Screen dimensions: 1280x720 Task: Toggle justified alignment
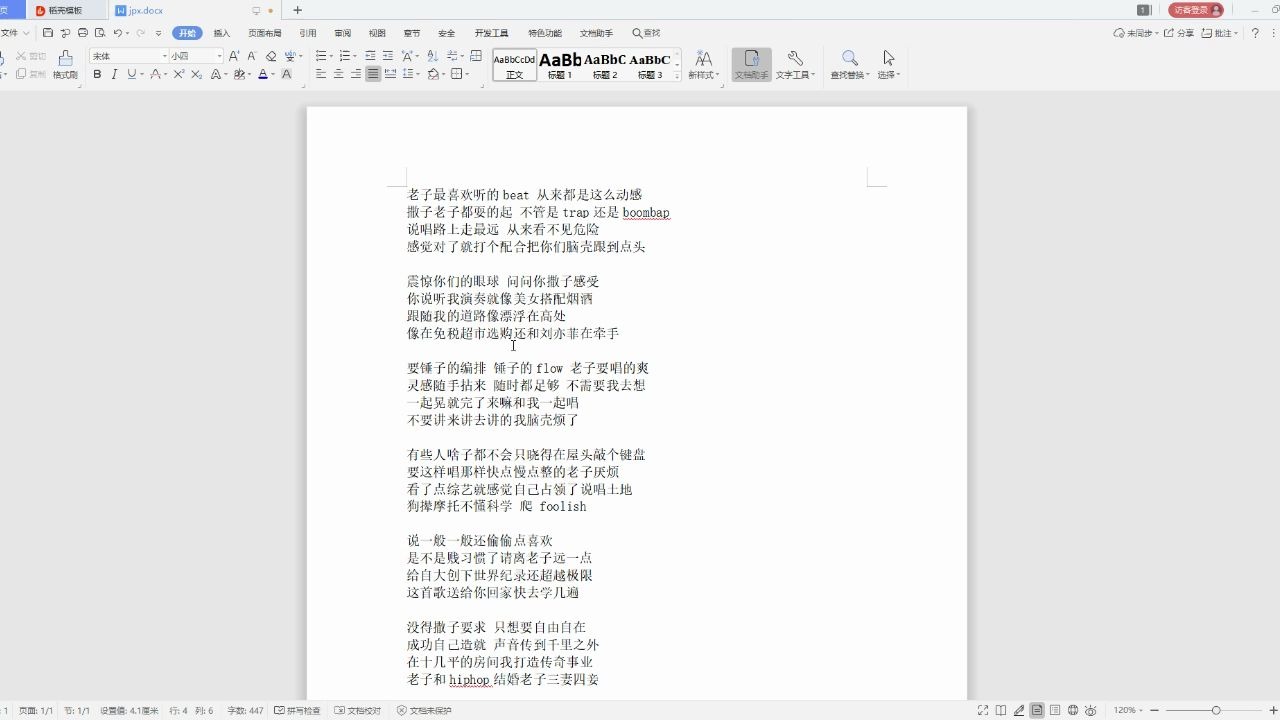[373, 74]
